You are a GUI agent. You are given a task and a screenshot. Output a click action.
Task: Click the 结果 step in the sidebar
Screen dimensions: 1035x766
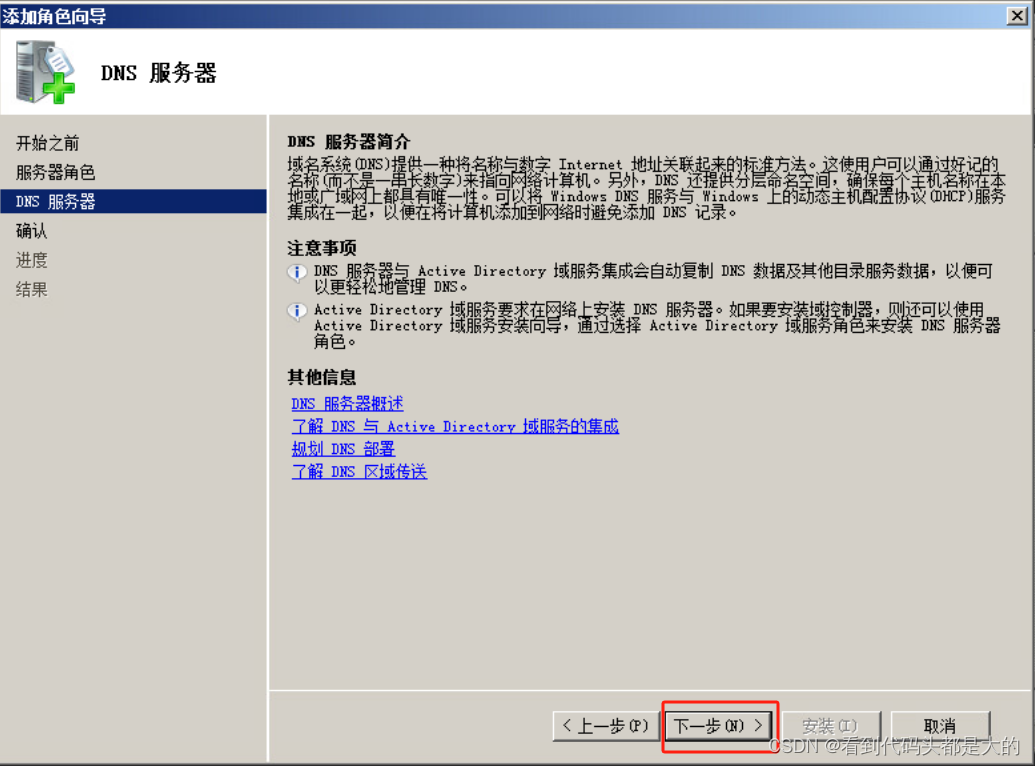coord(31,289)
